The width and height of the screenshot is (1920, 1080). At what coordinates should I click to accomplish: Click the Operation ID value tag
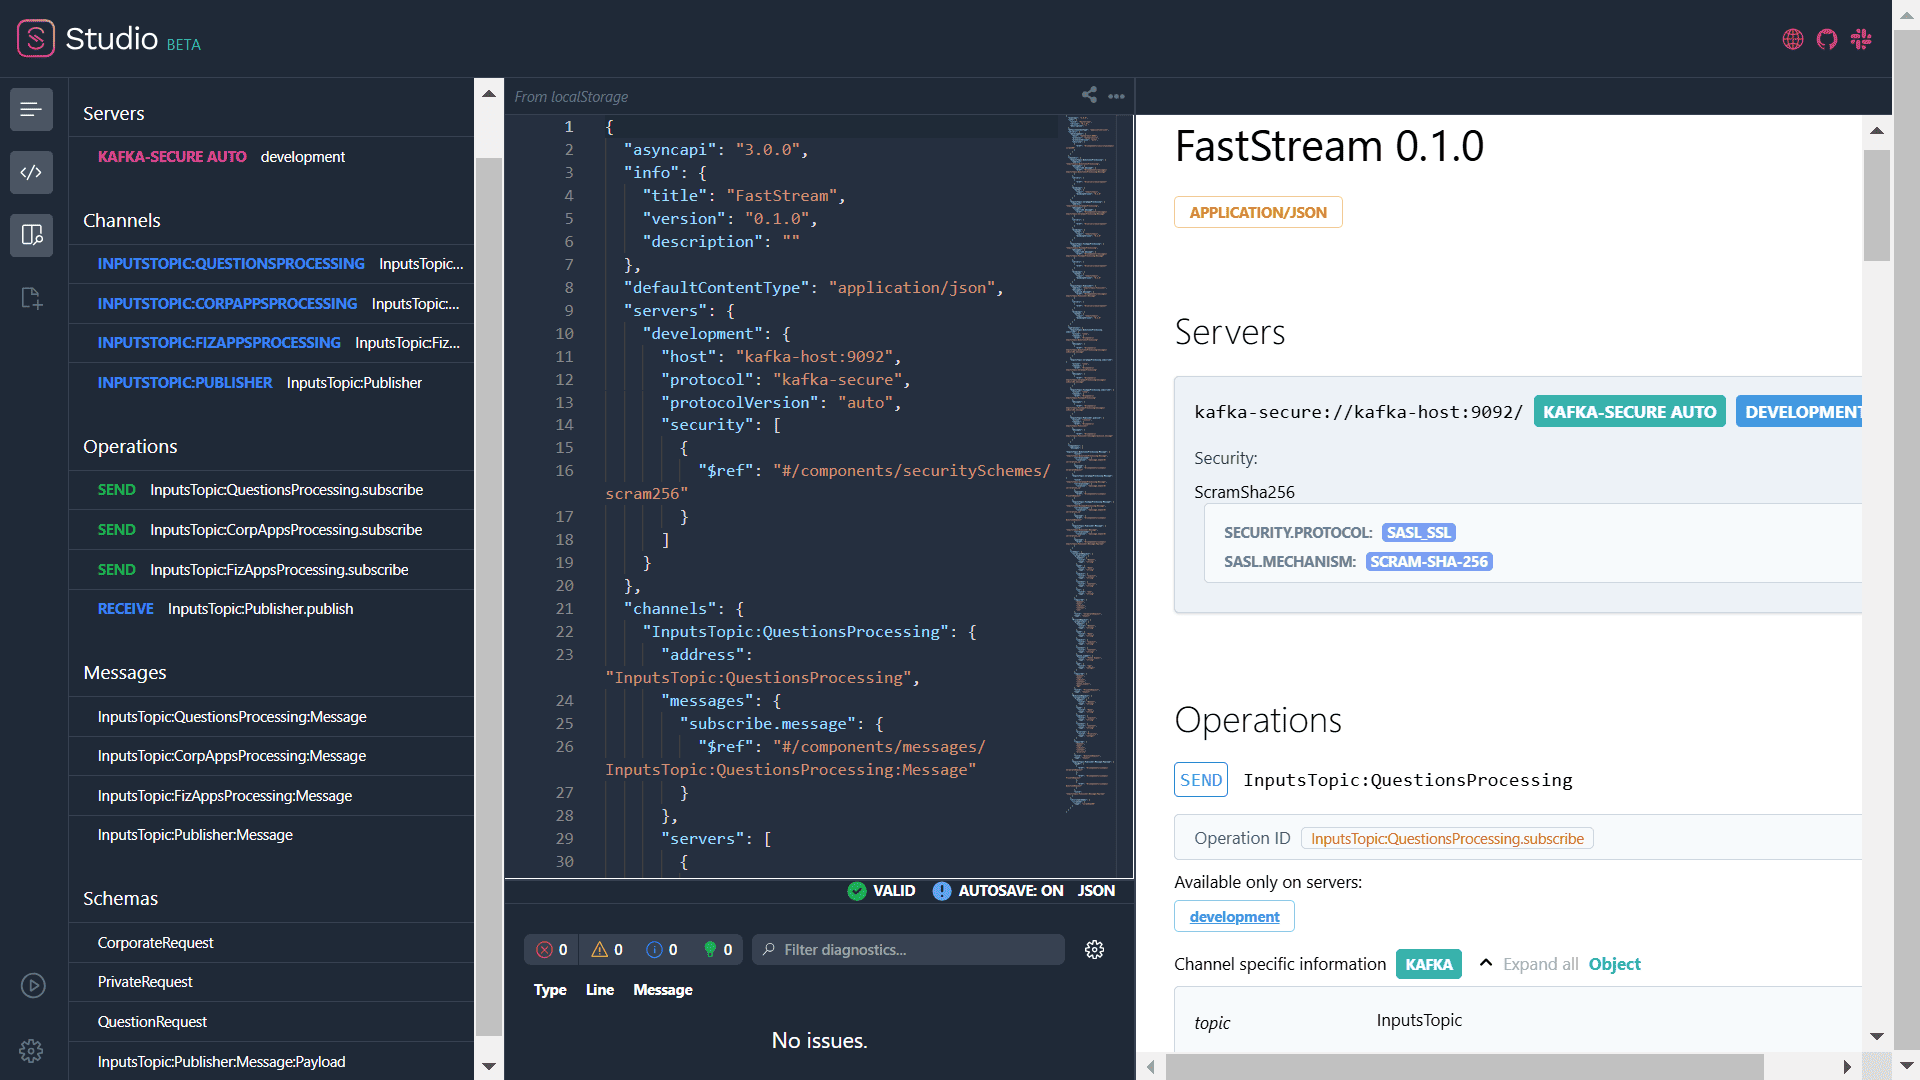click(x=1447, y=839)
